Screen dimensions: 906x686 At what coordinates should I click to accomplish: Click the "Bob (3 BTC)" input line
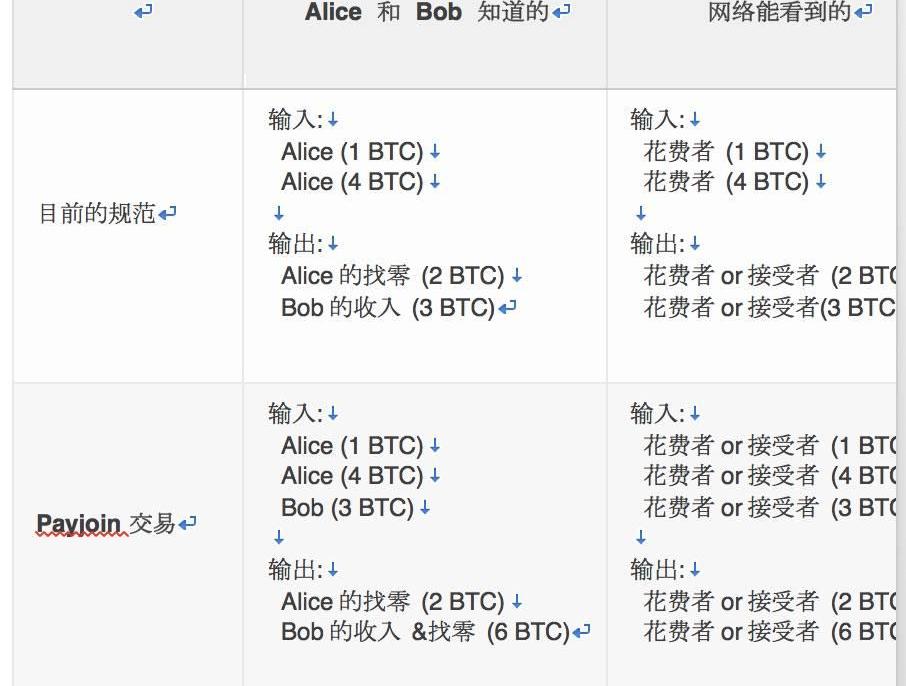(347, 507)
